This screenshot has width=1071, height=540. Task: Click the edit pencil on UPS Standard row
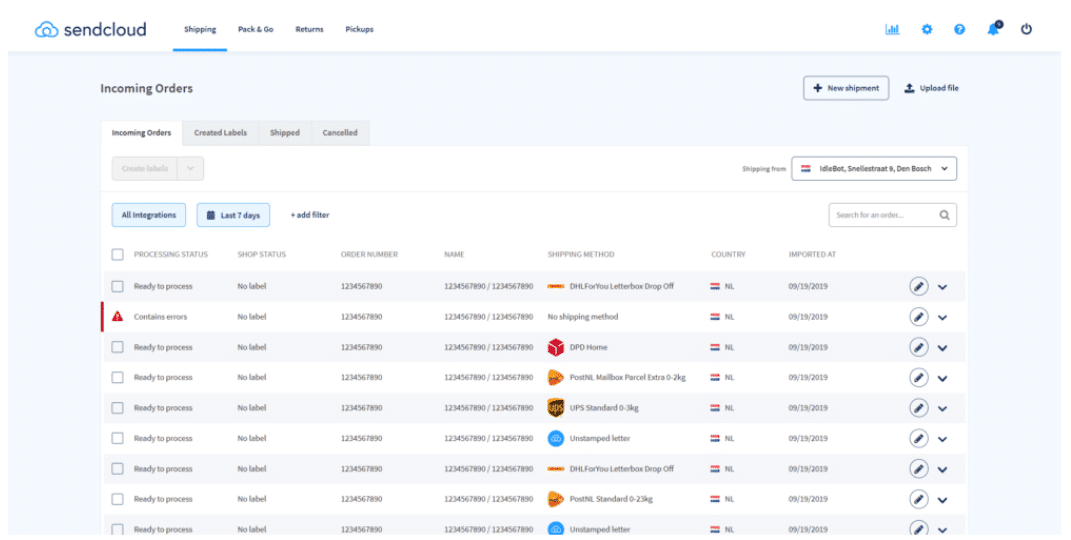[919, 408]
